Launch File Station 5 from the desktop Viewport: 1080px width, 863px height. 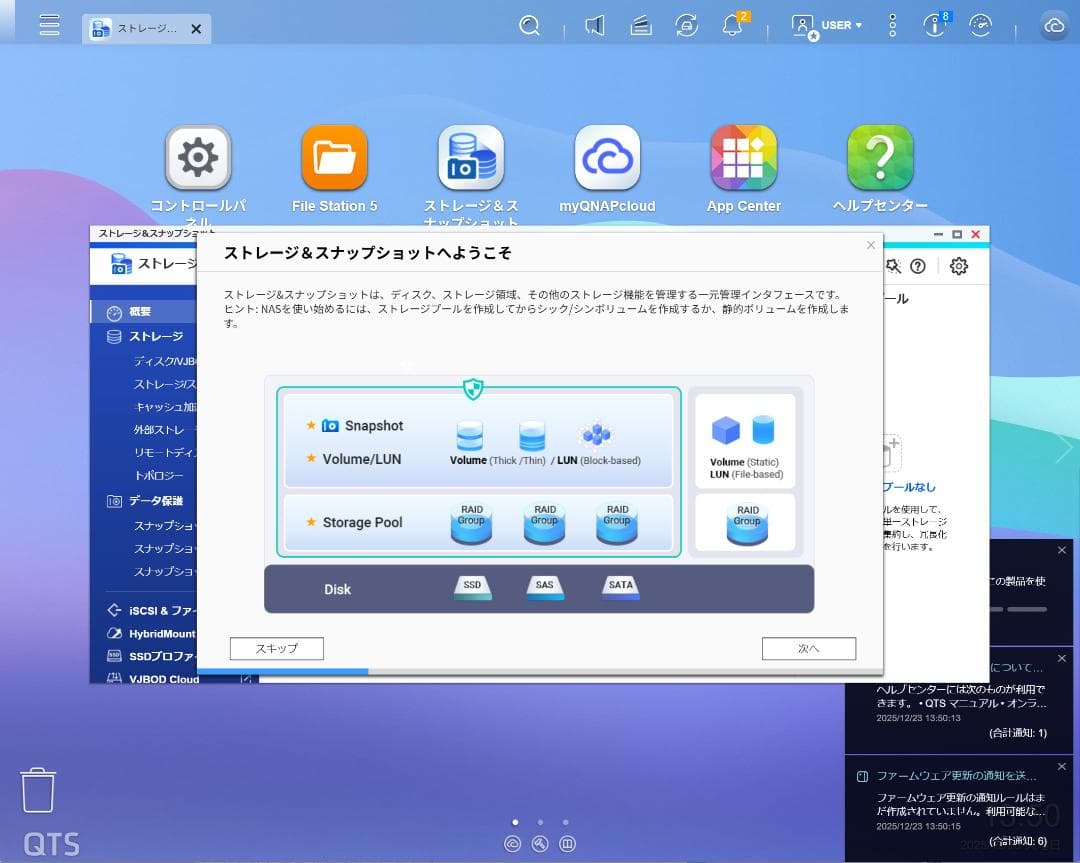[334, 158]
